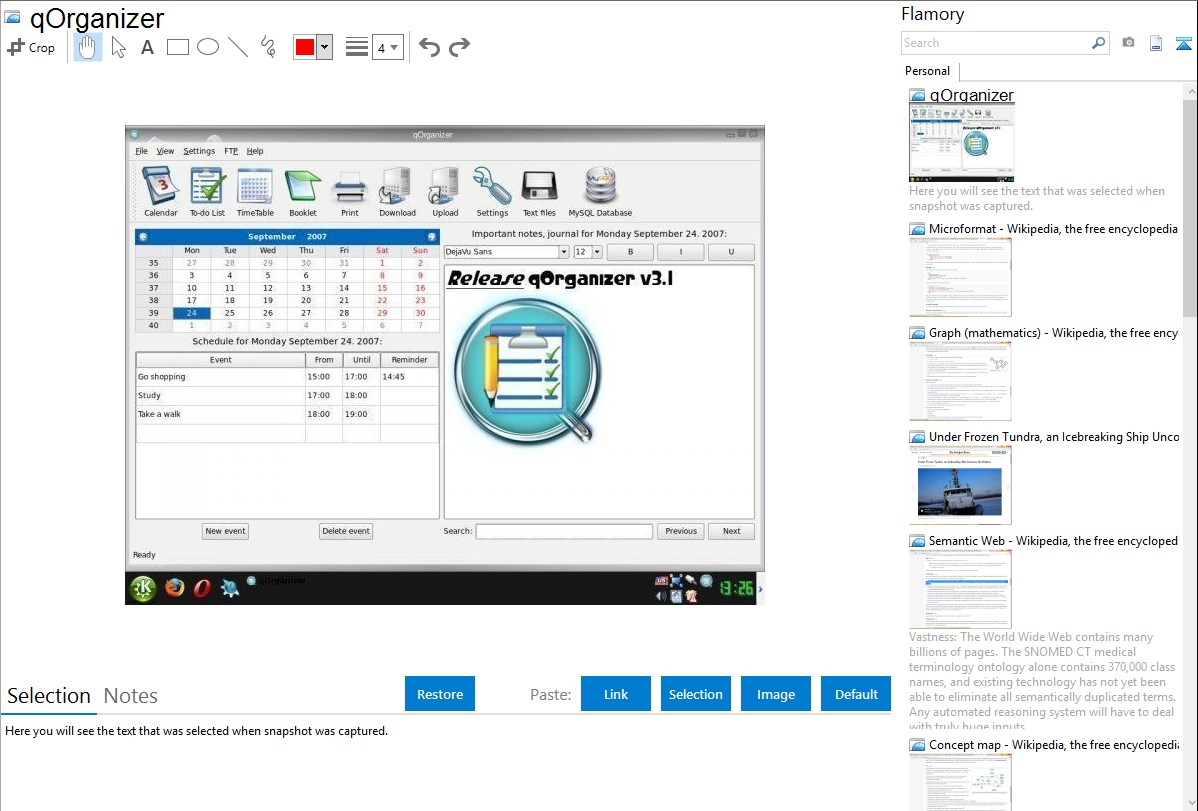Screen dimensions: 1198x811
Task: Toggle bold B formatting button
Action: click(x=630, y=251)
